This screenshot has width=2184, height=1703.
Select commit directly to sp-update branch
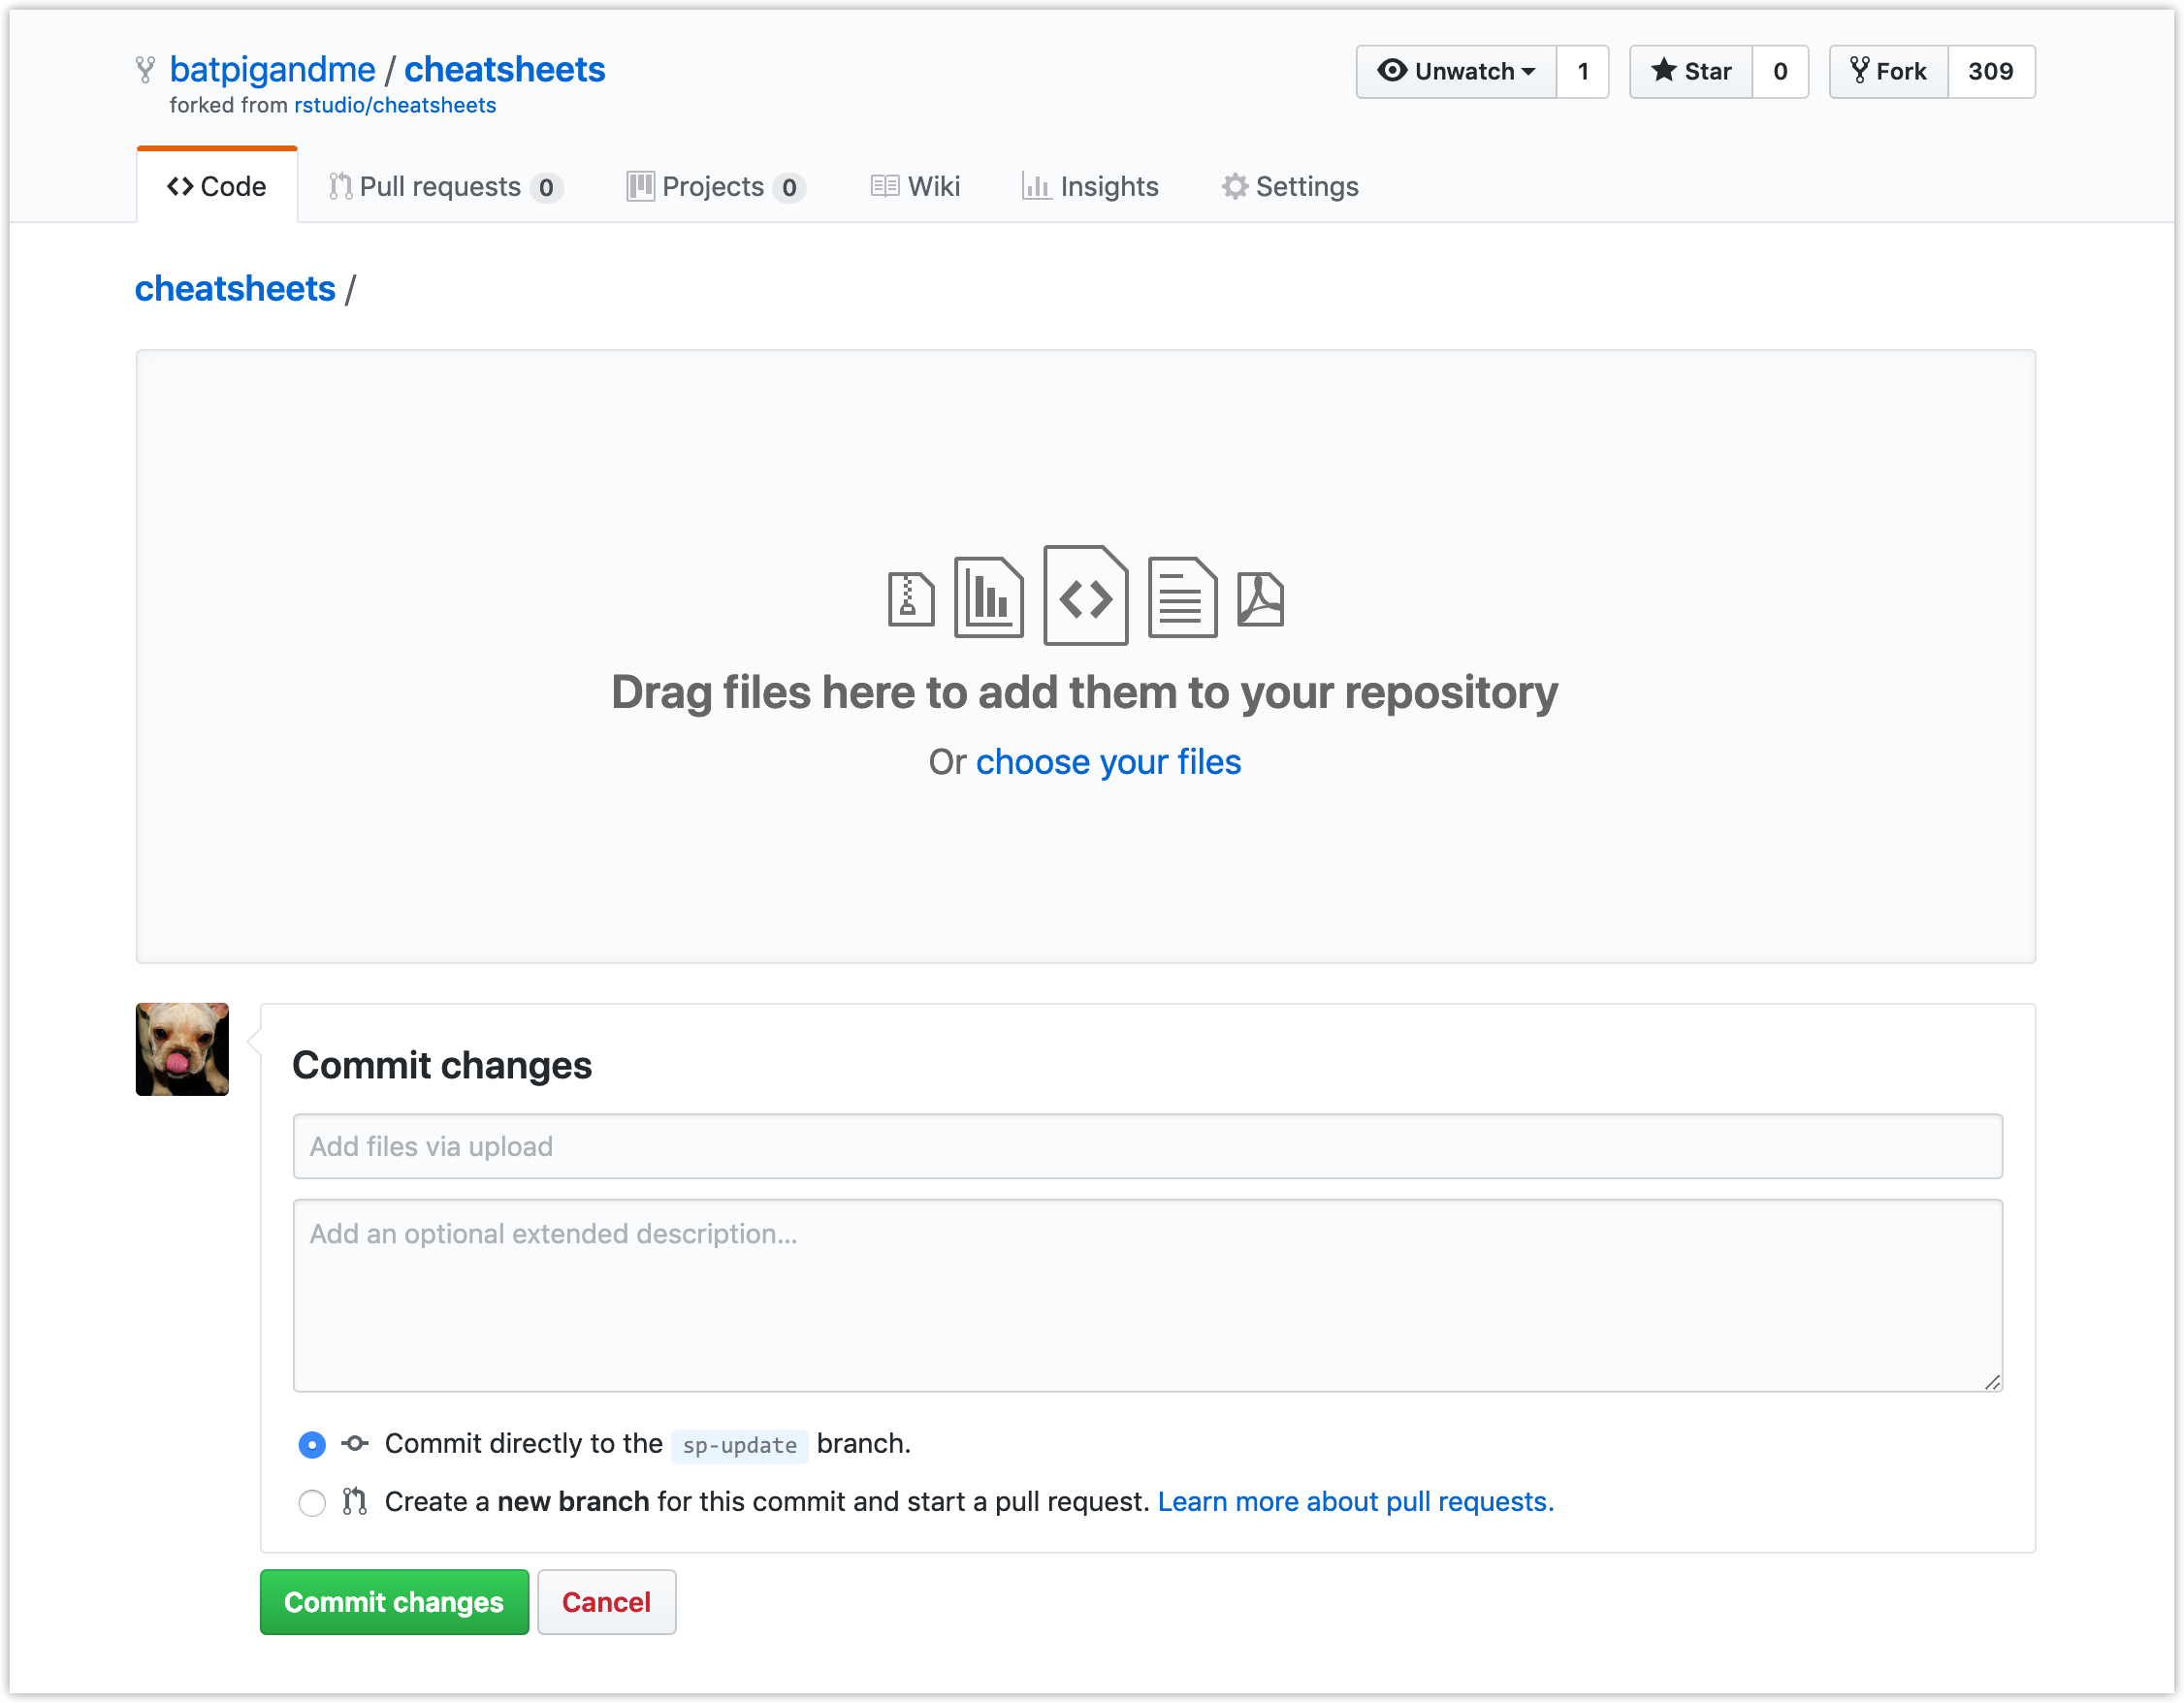312,1444
